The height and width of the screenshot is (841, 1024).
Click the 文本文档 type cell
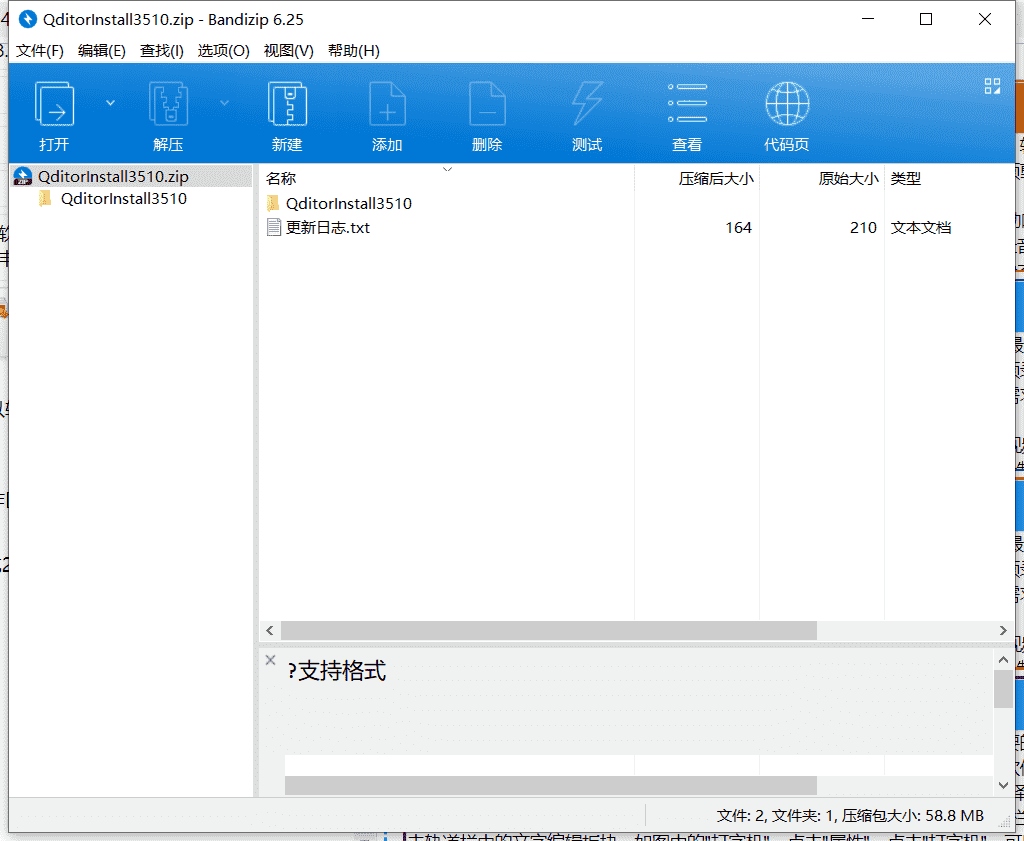(921, 227)
